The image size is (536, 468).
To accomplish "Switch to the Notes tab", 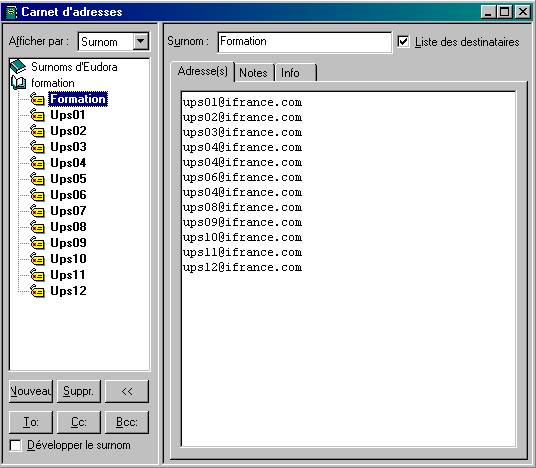I will (x=253, y=72).
